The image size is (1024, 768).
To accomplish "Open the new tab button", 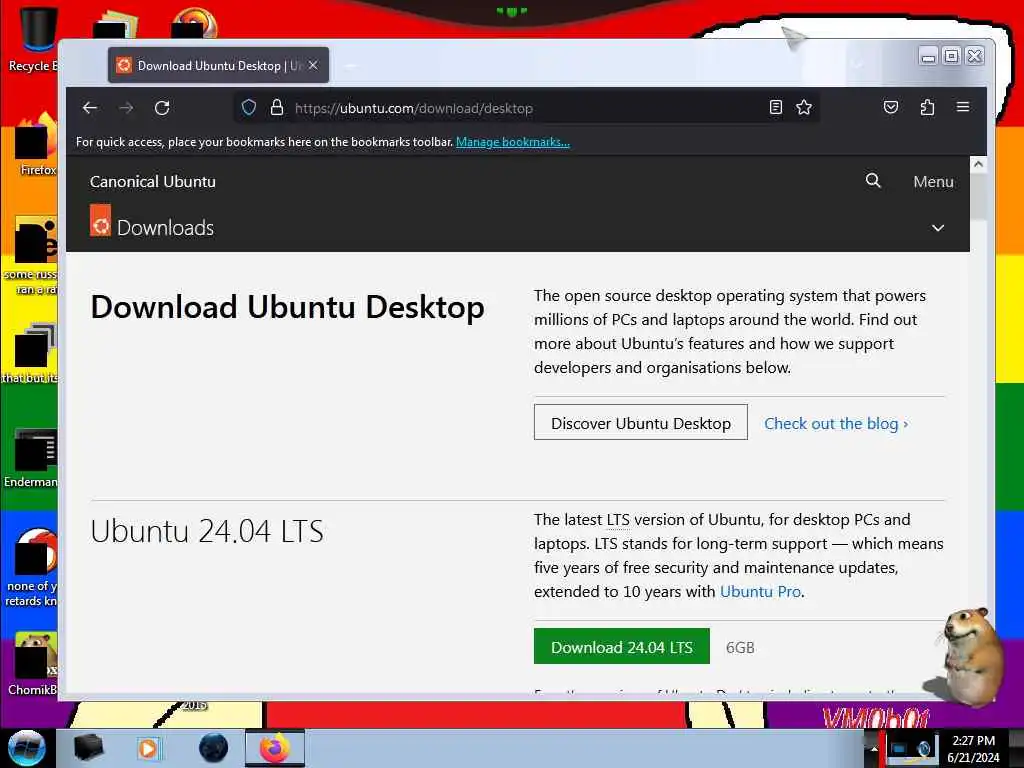I will (351, 65).
